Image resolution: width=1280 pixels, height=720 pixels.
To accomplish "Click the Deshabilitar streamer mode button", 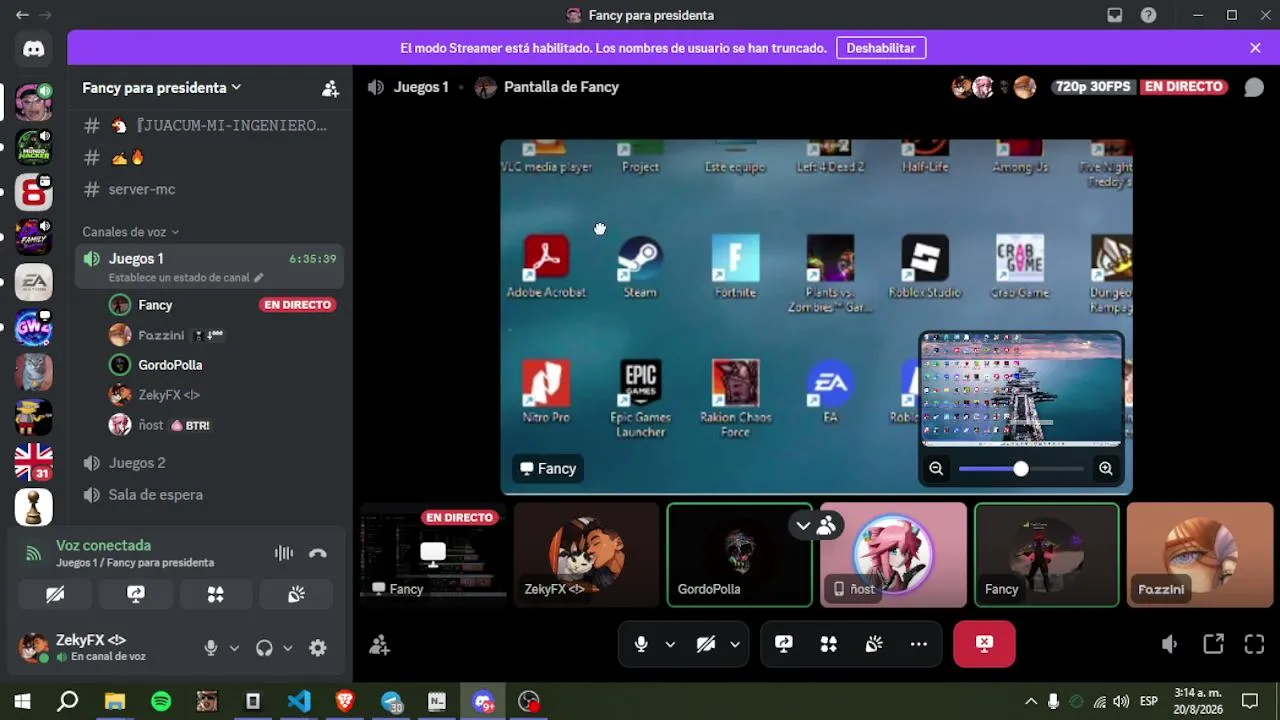I will tap(881, 48).
